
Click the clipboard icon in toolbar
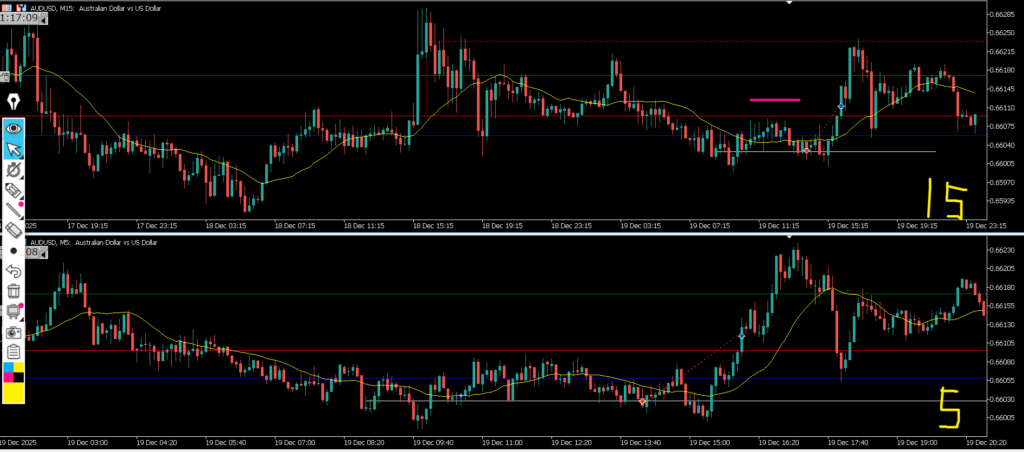click(x=14, y=351)
